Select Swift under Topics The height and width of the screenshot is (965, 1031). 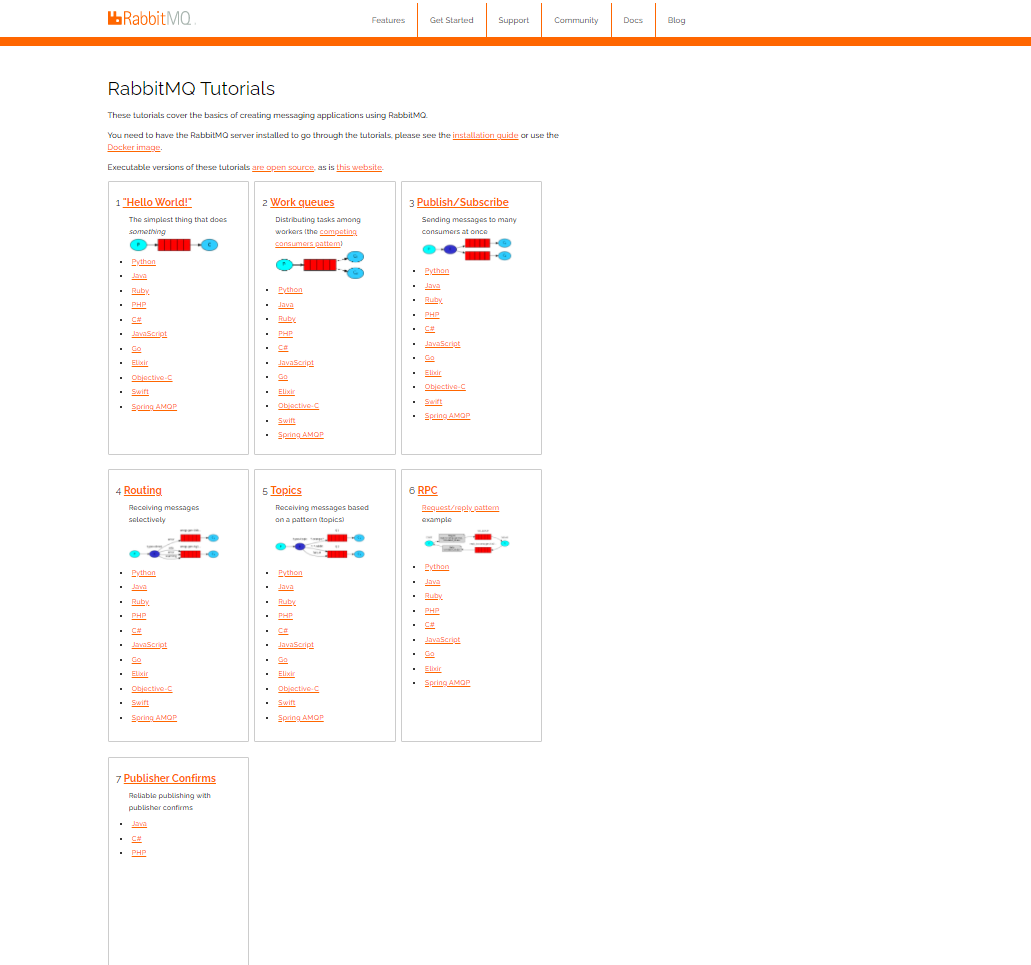click(287, 703)
